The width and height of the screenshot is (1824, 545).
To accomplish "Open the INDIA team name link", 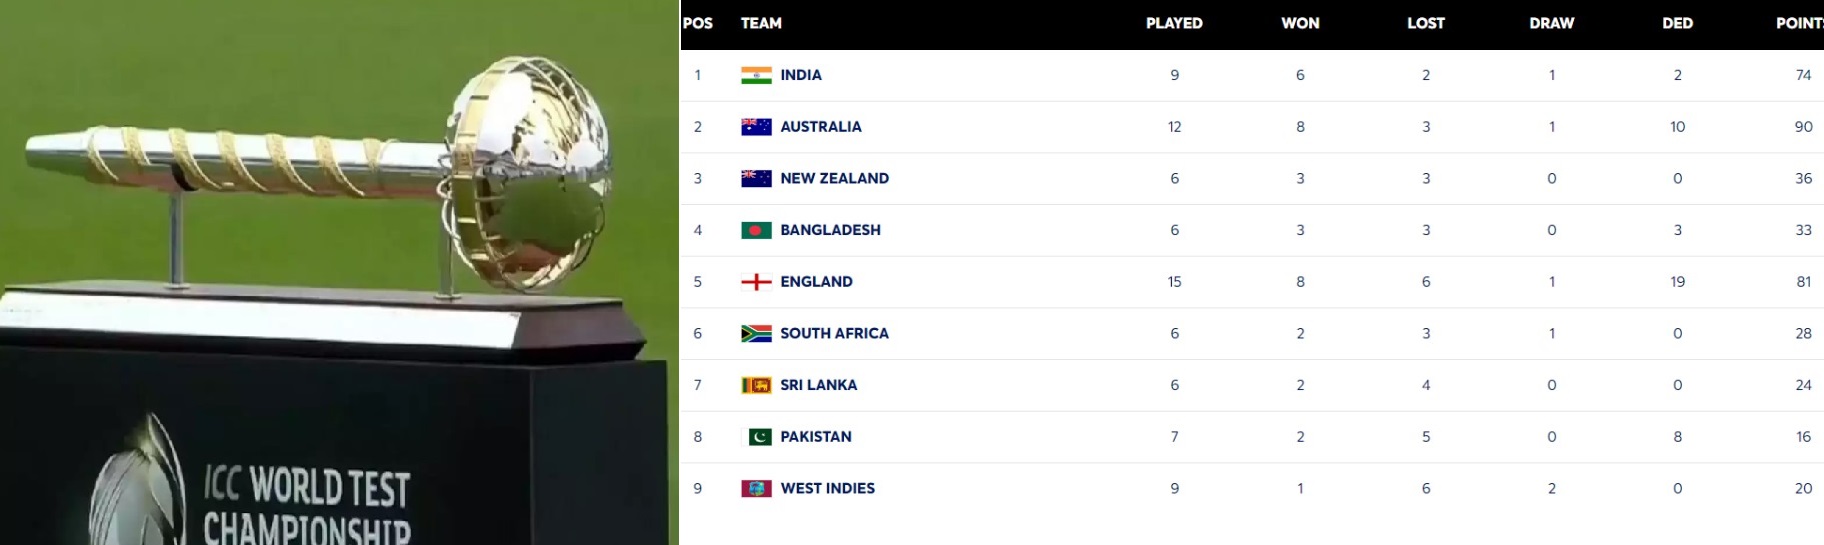I will (x=801, y=75).
